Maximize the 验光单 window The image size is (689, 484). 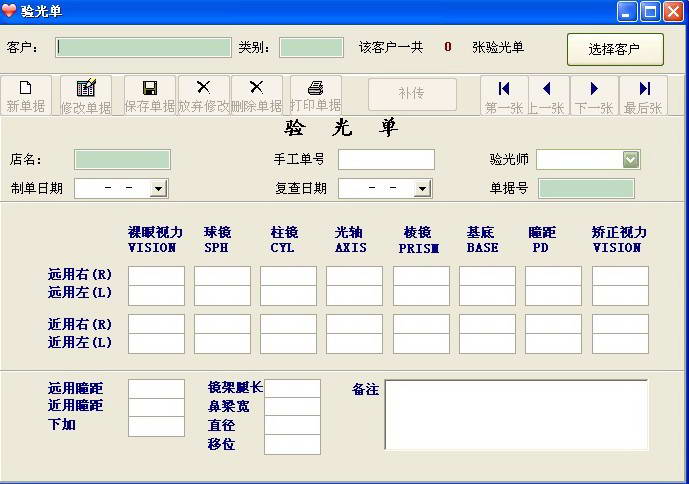click(x=650, y=11)
